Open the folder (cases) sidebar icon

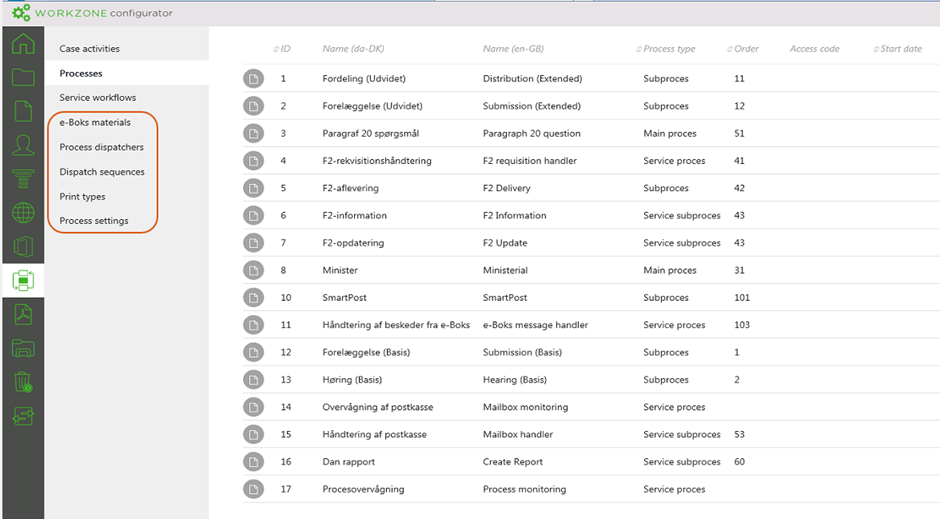(x=23, y=77)
